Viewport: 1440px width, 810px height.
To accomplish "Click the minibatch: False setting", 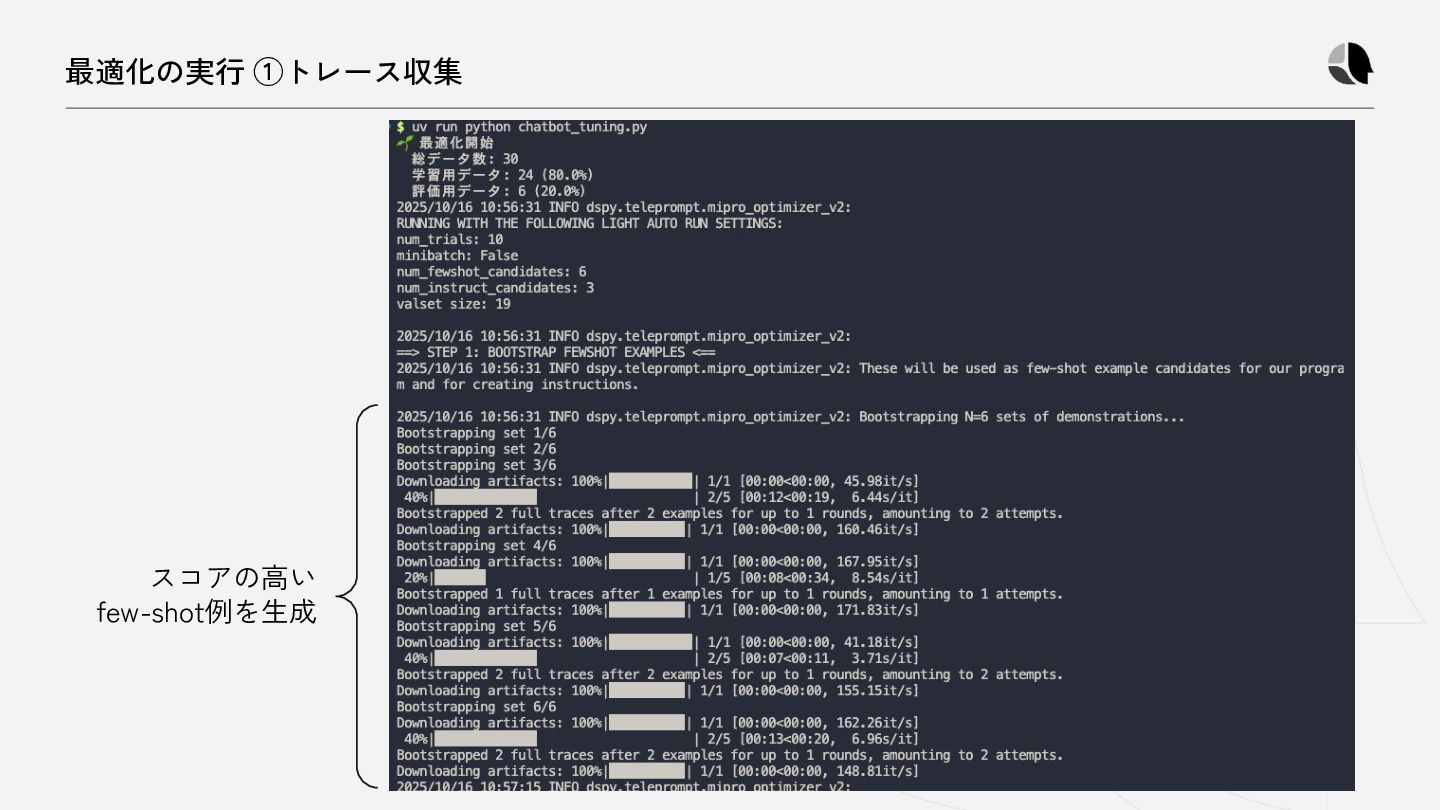I will coord(457,255).
